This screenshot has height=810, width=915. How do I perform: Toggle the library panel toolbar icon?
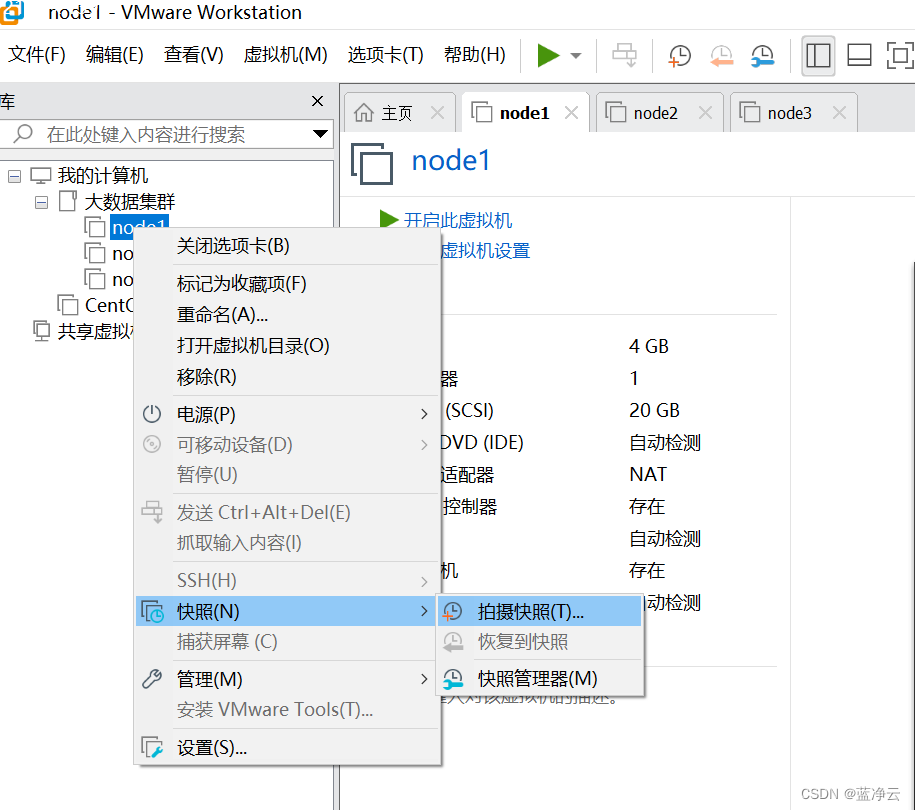click(x=817, y=56)
